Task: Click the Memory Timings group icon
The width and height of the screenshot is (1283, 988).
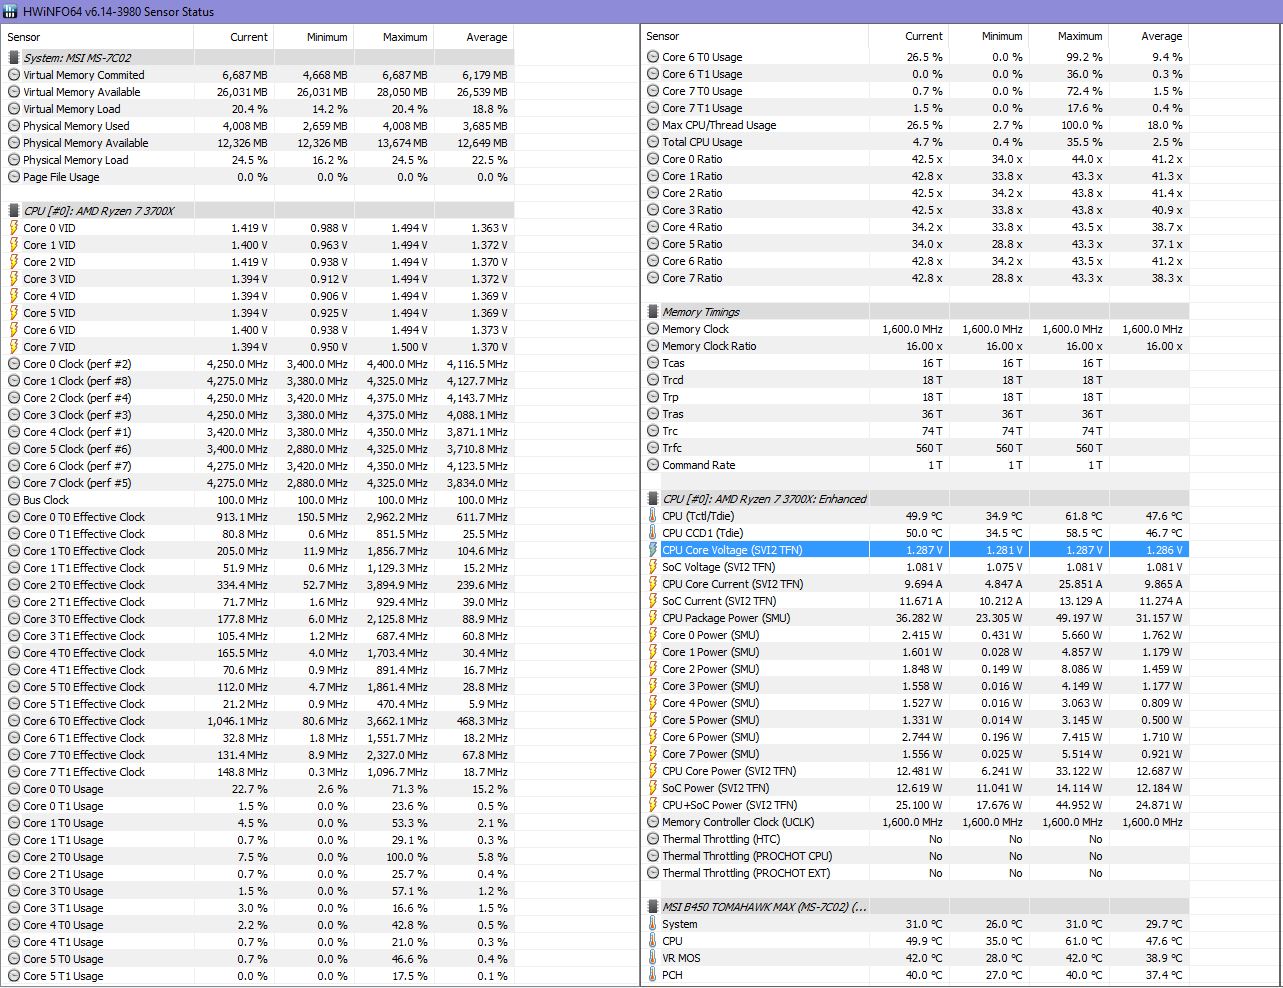Action: tap(653, 312)
